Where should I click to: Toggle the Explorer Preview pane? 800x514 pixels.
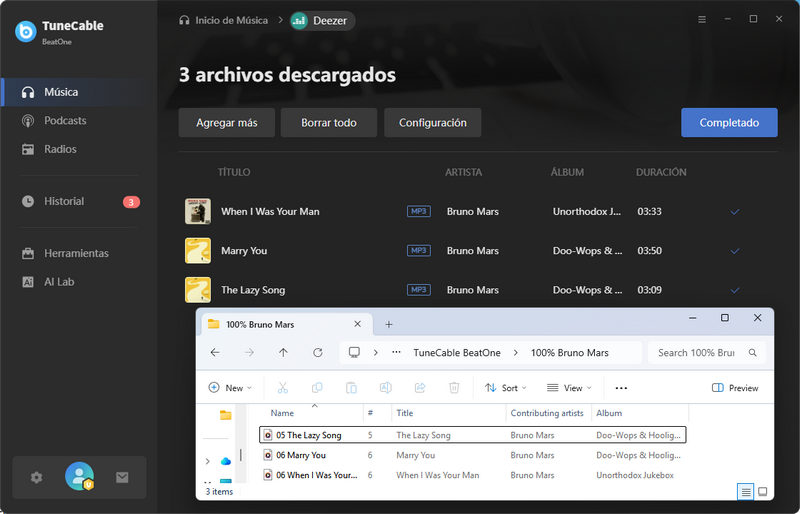pyautogui.click(x=735, y=388)
